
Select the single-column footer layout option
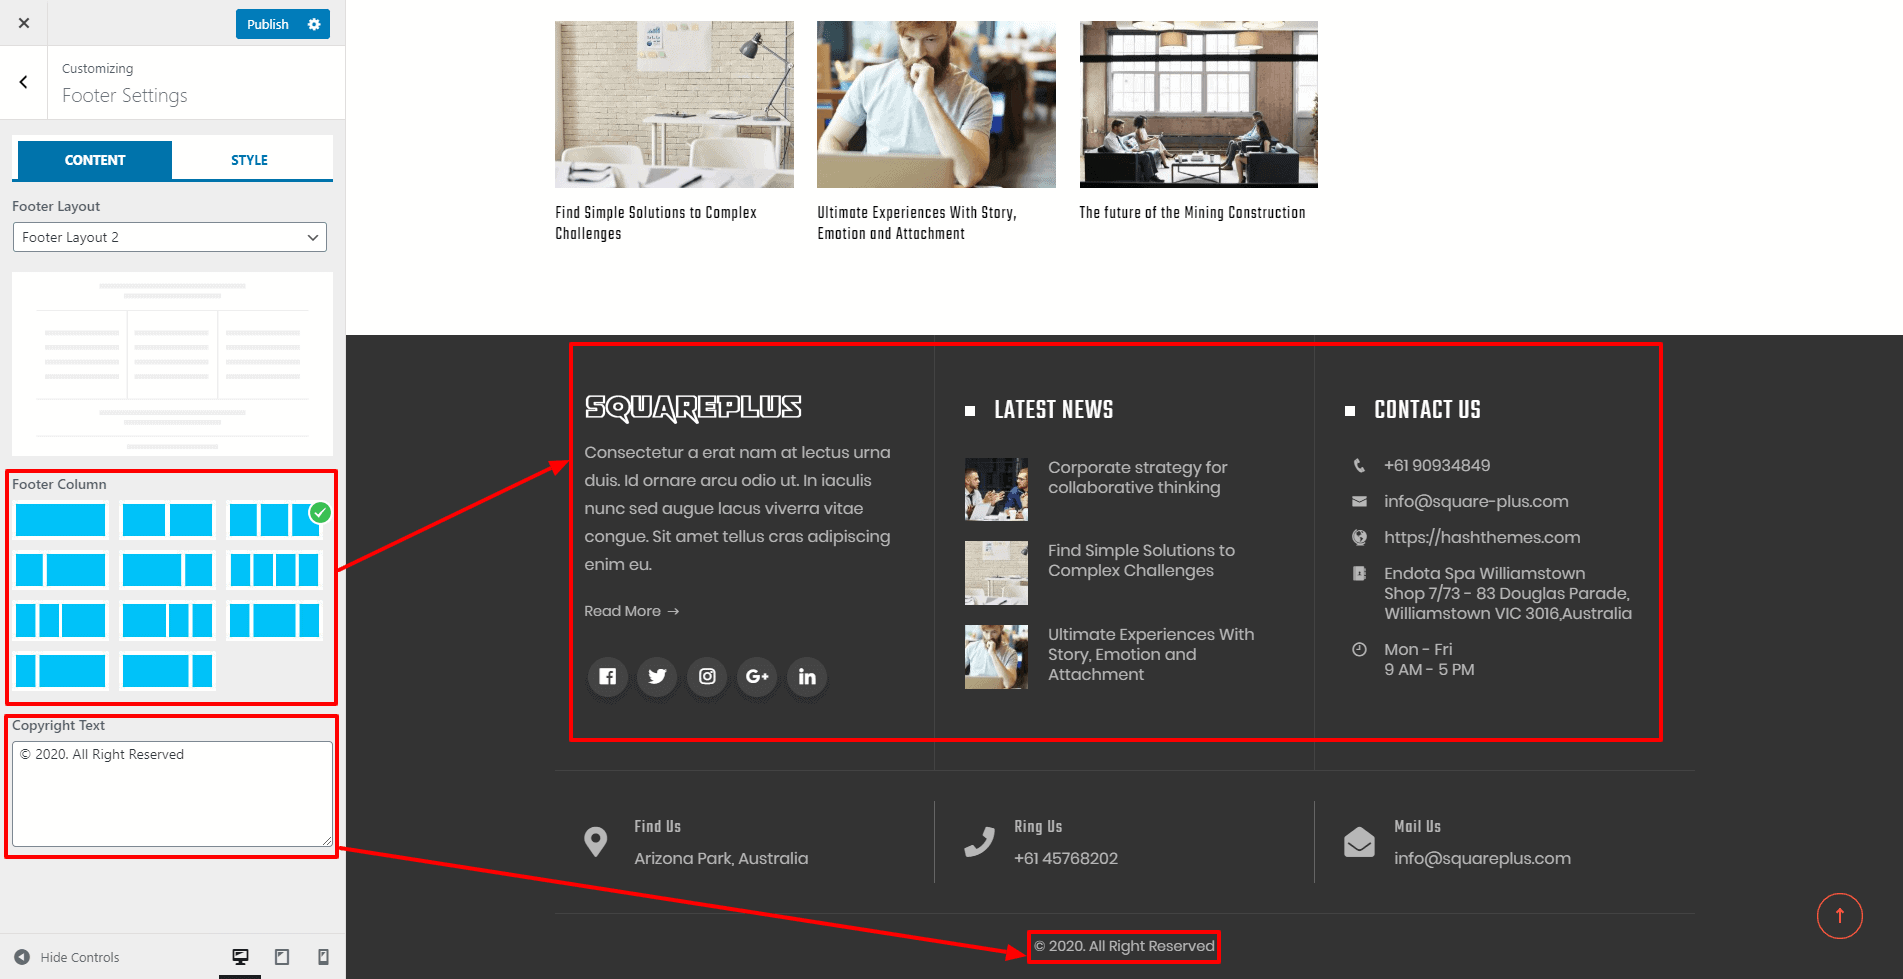[61, 520]
